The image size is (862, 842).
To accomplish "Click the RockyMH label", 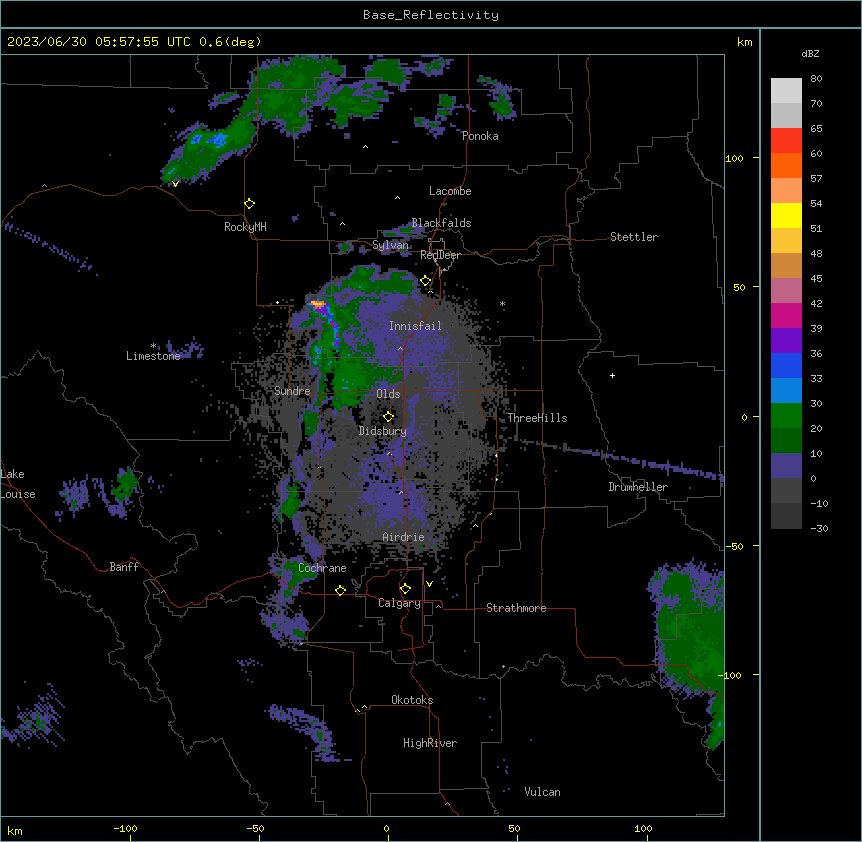I will pos(245,227).
